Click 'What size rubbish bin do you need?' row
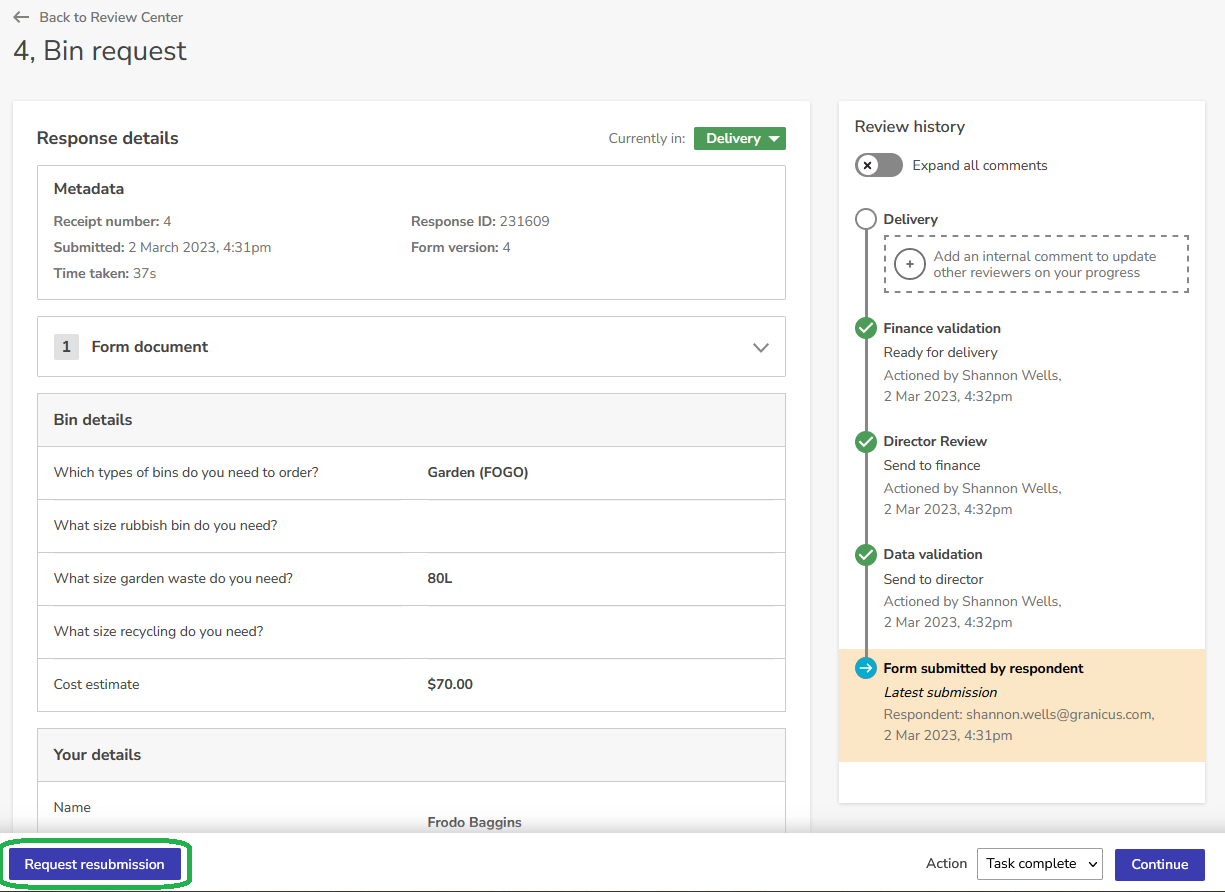The image size is (1225, 892). 411,526
